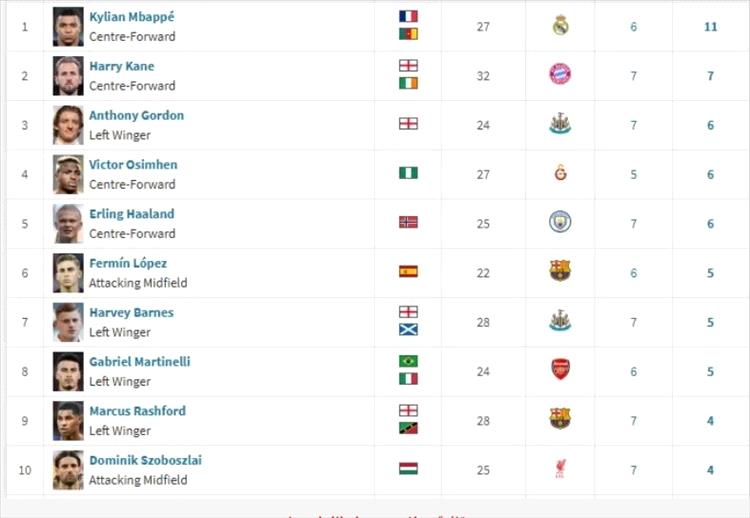Open Dominik Szoboszlai's player profile link
The width and height of the screenshot is (750, 518).
[x=145, y=460]
